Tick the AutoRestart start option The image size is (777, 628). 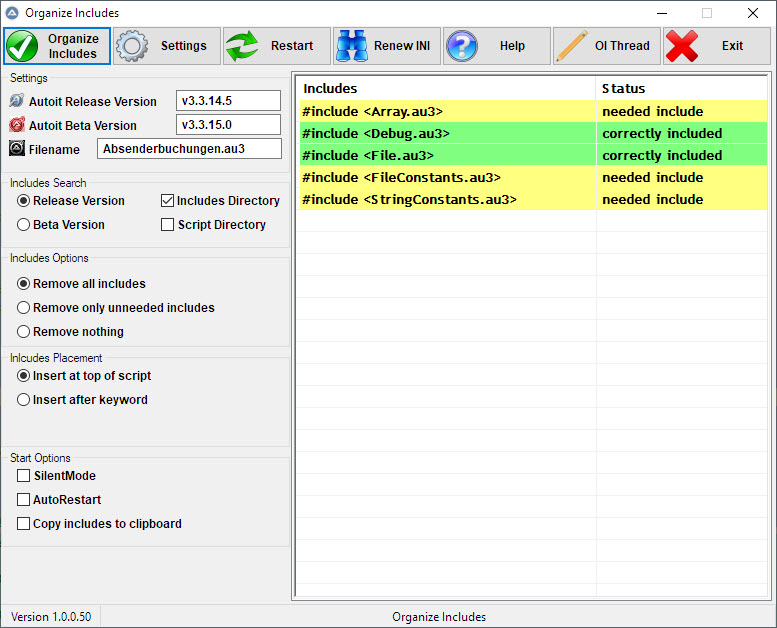[x=24, y=500]
